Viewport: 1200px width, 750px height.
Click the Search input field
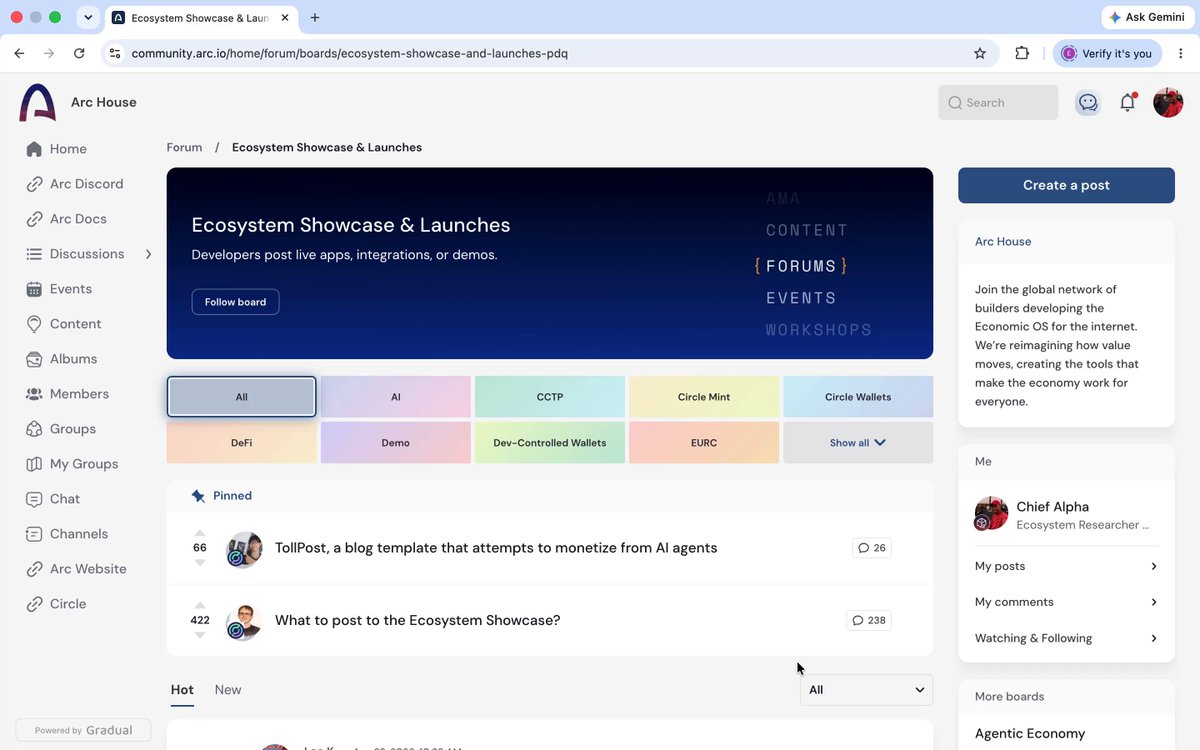point(998,102)
